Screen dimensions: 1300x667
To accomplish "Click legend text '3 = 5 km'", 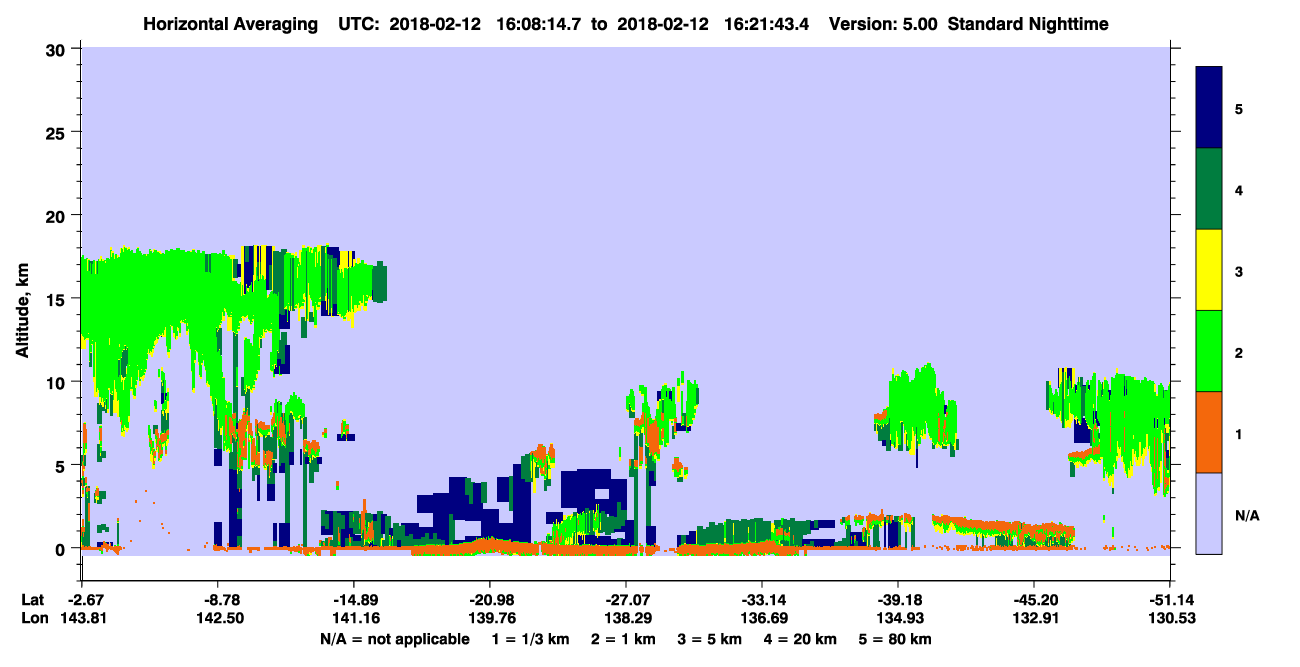I will pyautogui.click(x=711, y=639).
